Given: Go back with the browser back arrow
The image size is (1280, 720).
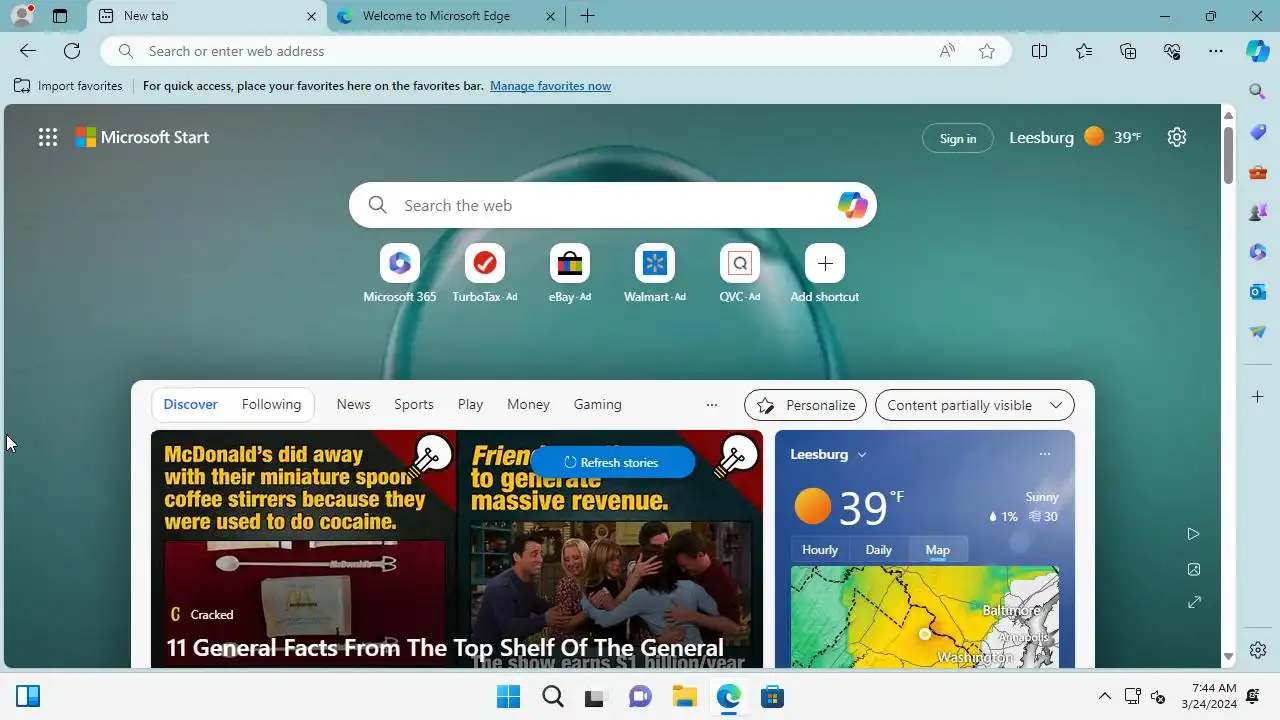Looking at the screenshot, I should pyautogui.click(x=28, y=51).
